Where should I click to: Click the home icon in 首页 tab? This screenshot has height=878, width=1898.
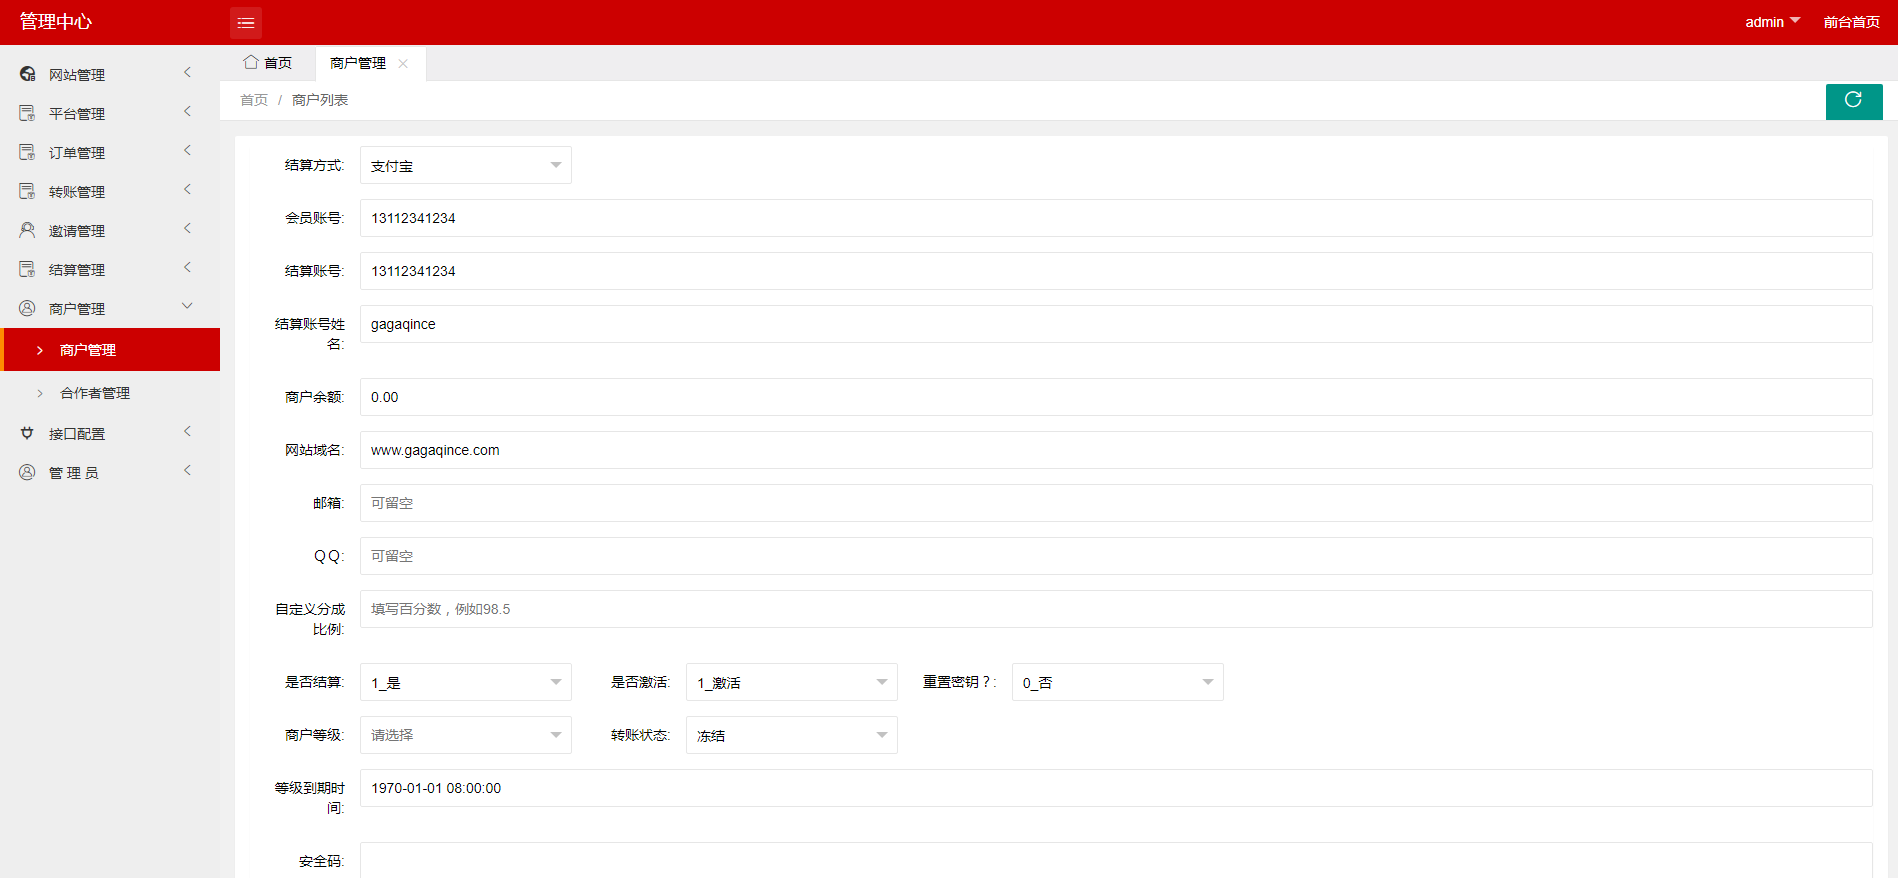pyautogui.click(x=251, y=62)
